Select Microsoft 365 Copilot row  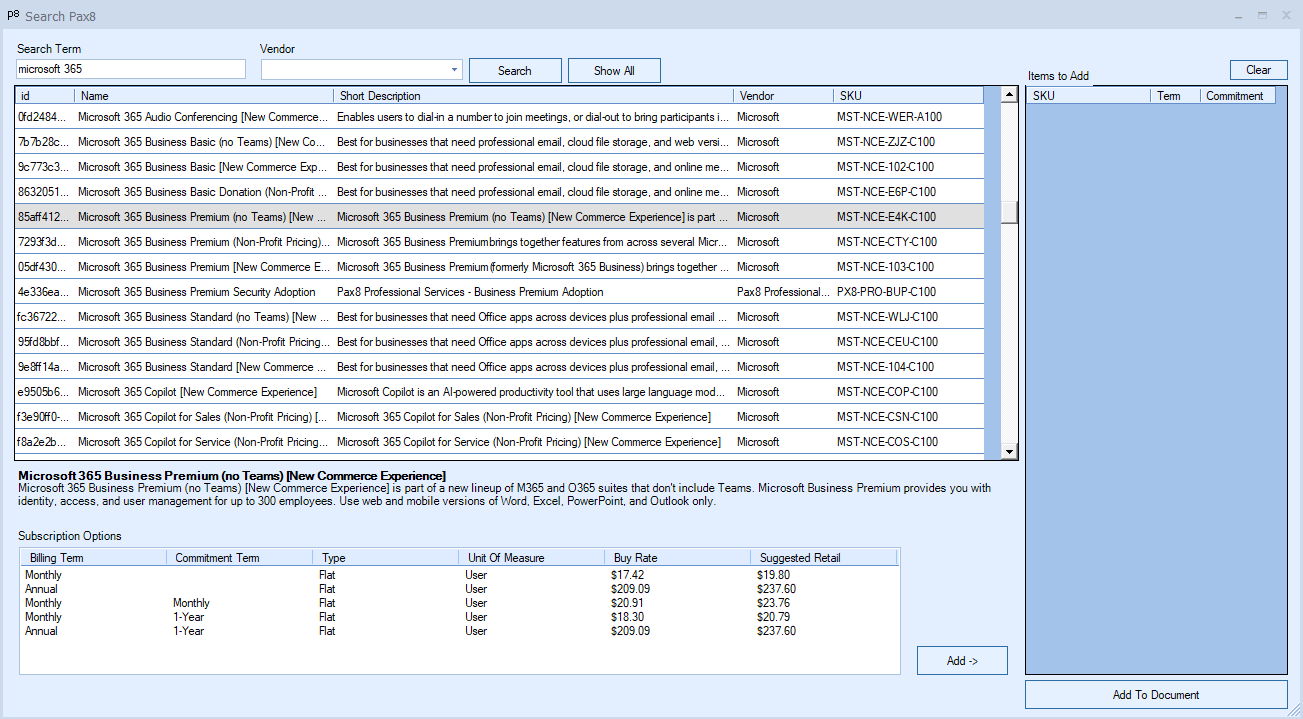(198, 392)
